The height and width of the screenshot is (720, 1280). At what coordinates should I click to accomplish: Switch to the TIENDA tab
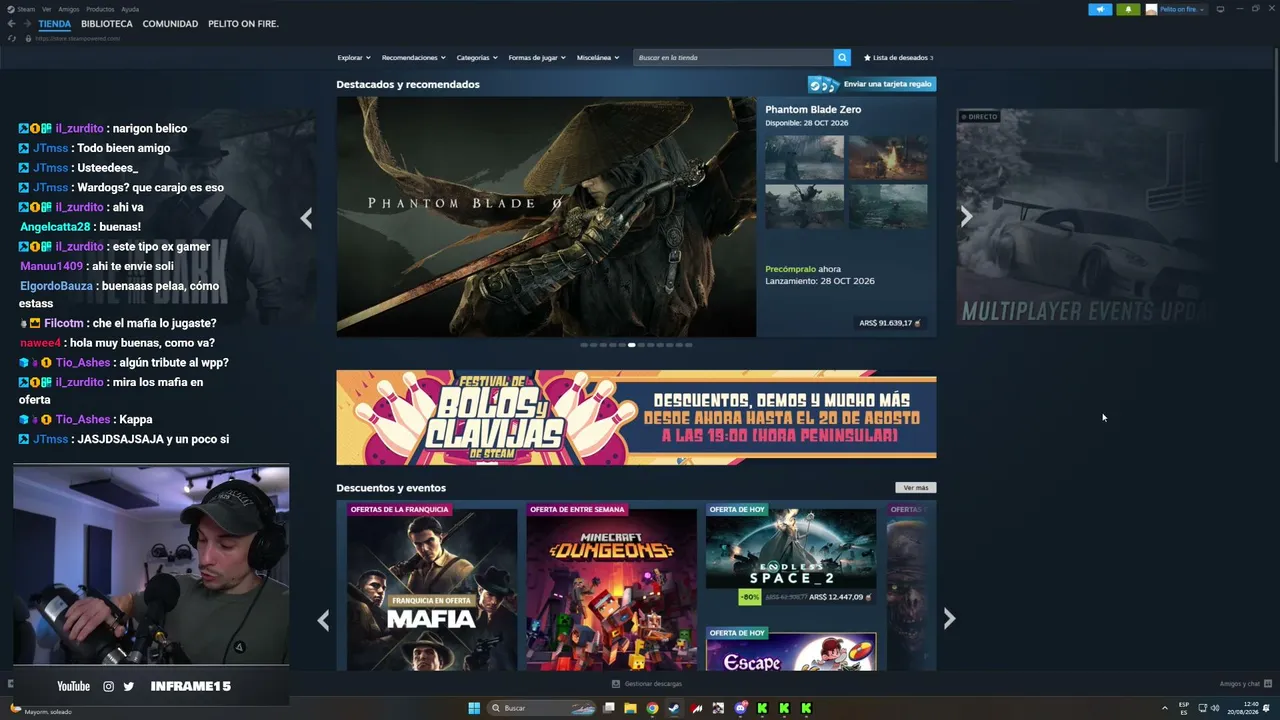coord(55,24)
